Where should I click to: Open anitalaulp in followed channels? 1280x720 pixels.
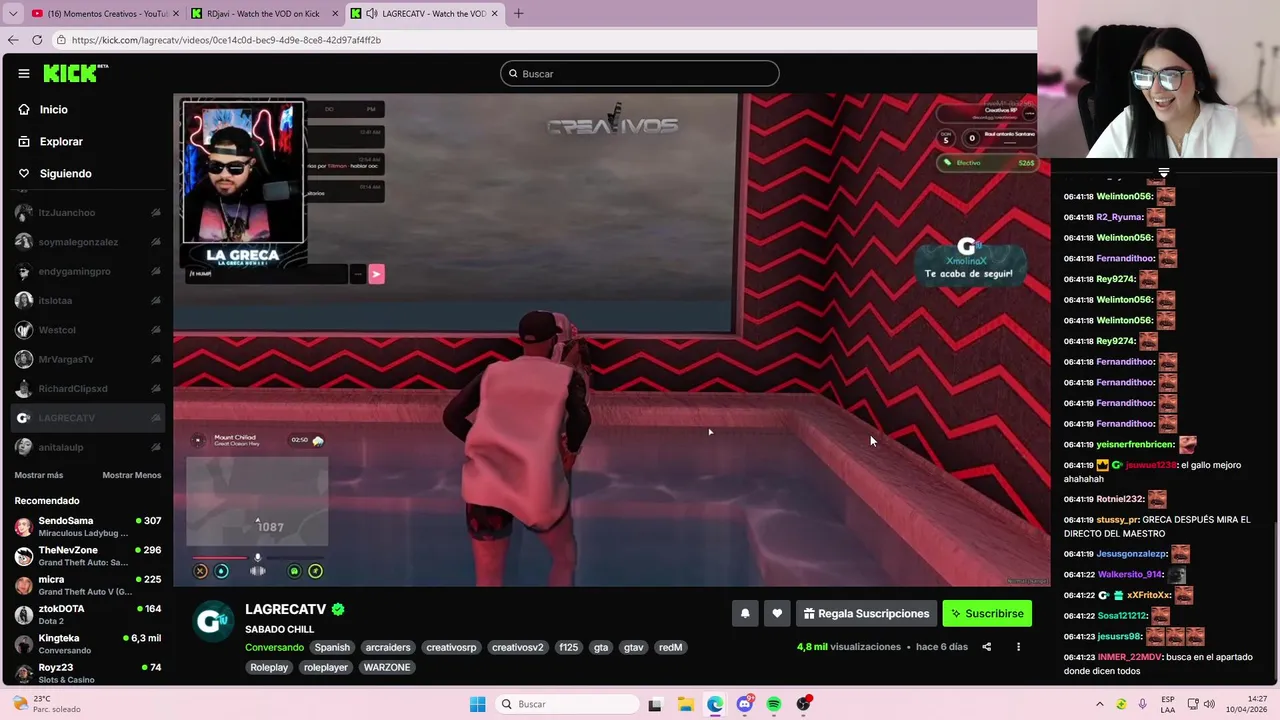tap(88, 447)
